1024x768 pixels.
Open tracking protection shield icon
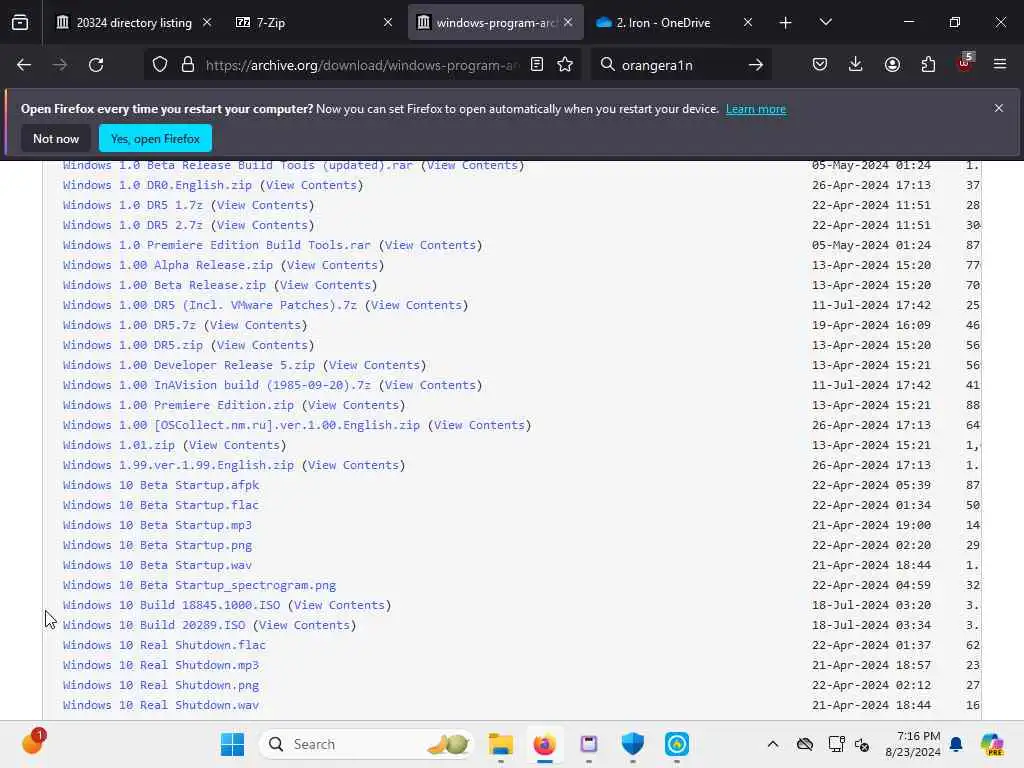click(x=160, y=65)
